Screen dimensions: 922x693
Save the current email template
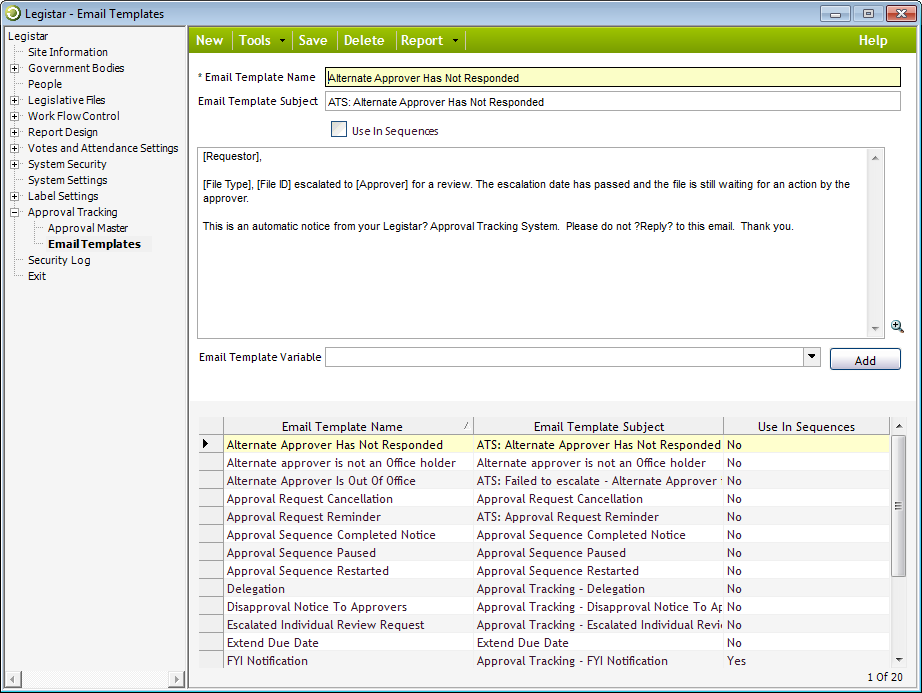click(313, 40)
